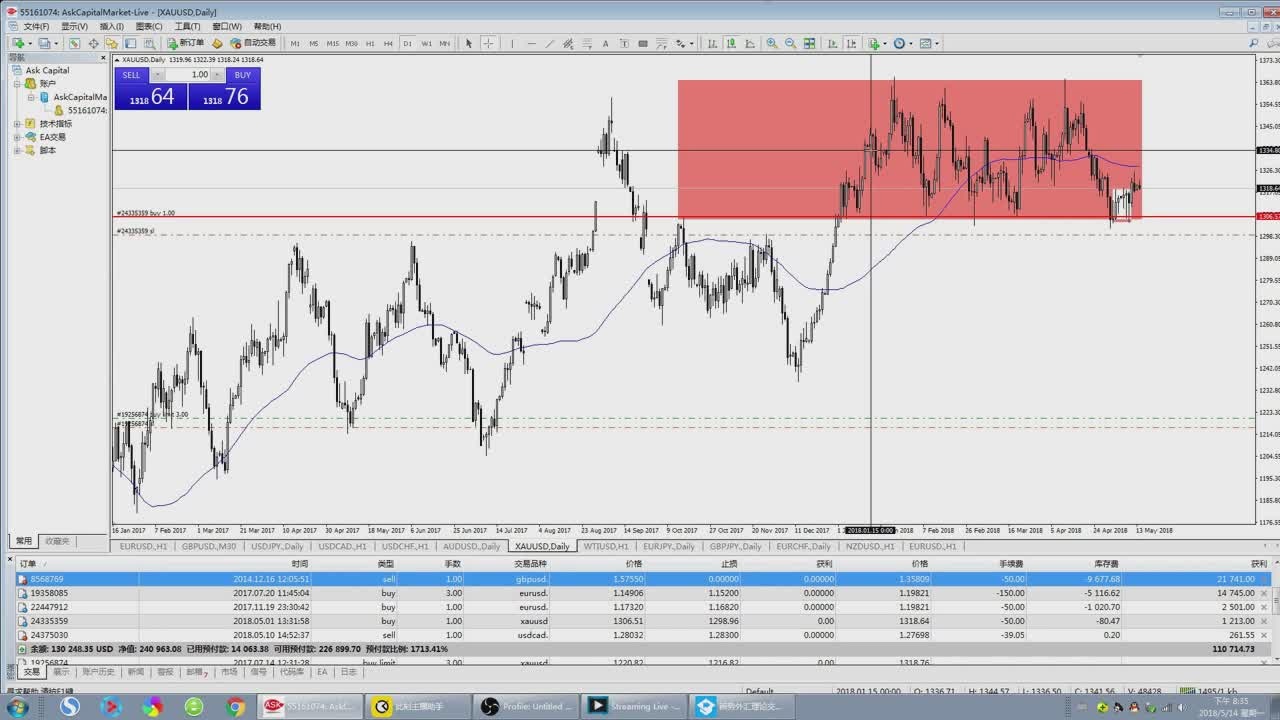Open the 工具(T) menu

click(x=187, y=27)
